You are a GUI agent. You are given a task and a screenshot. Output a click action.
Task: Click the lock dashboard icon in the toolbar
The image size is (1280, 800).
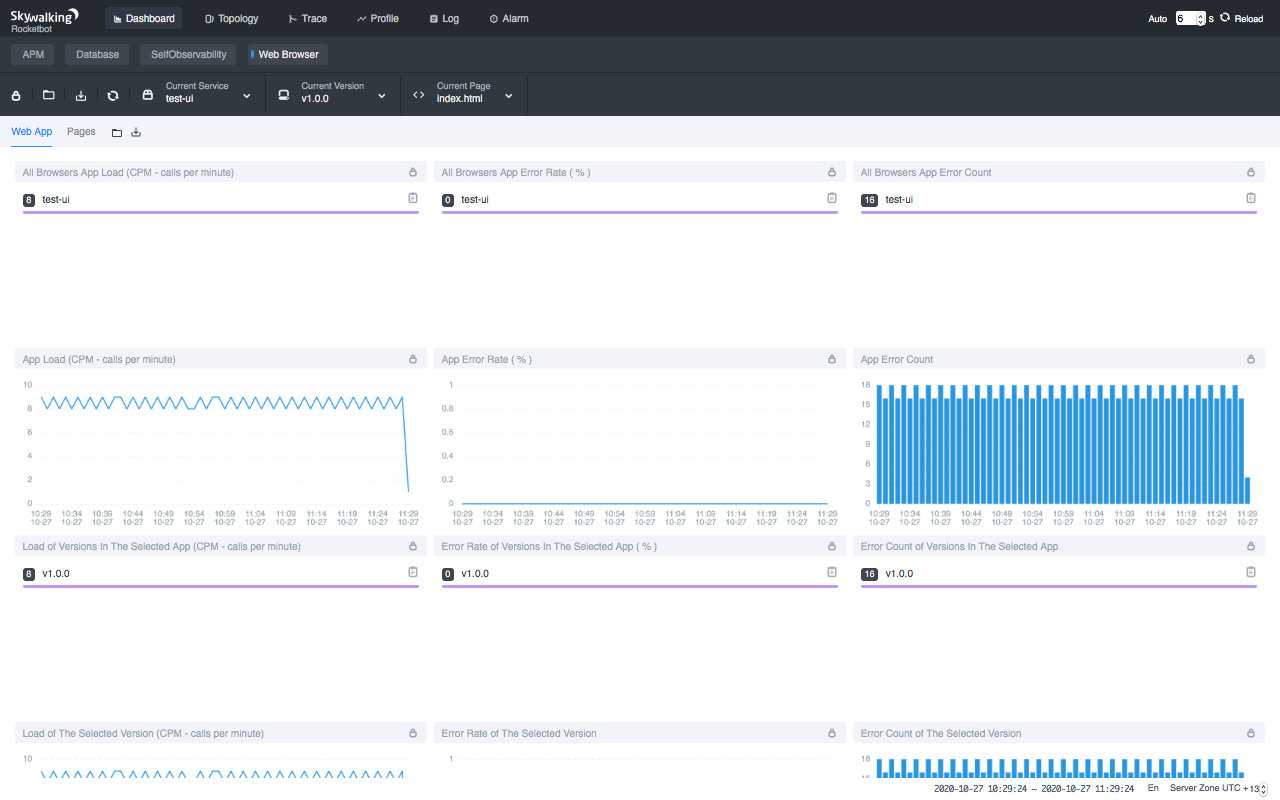tap(15, 95)
